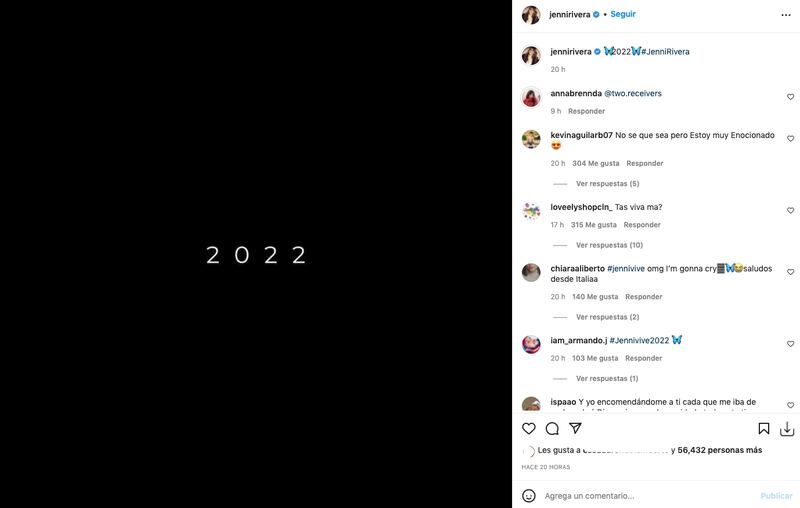Like chiaraaliberto's comment

click(x=790, y=272)
